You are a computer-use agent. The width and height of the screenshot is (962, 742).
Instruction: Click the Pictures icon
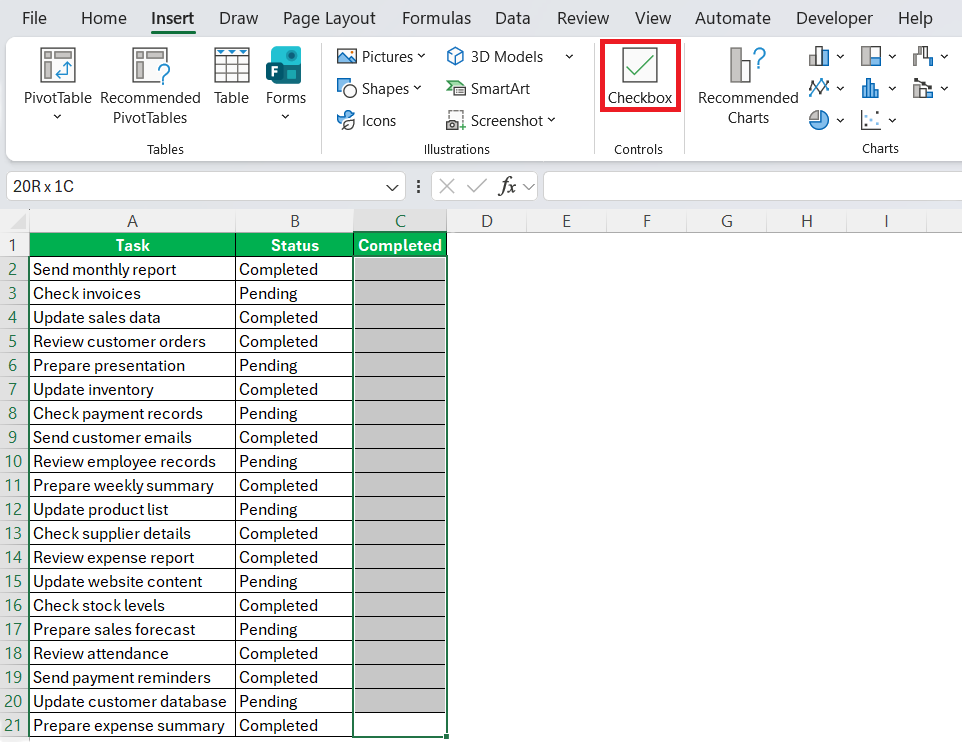click(x=347, y=56)
